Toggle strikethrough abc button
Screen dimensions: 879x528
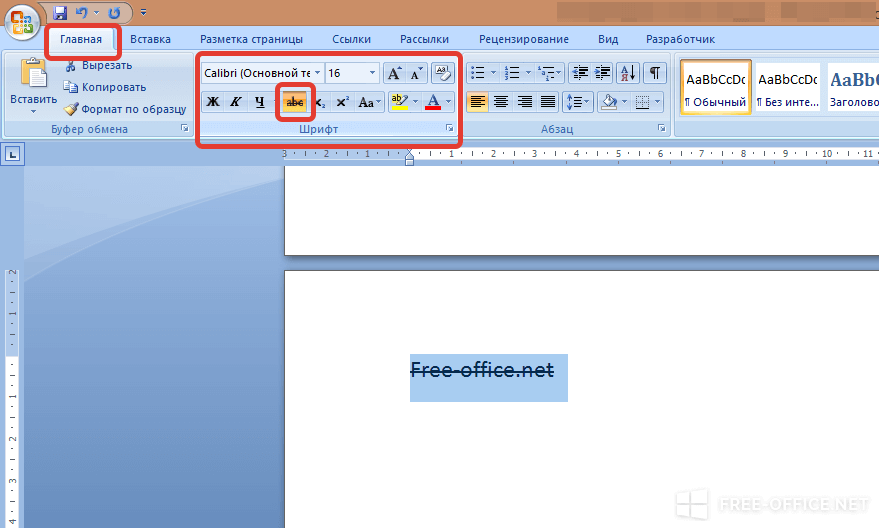tap(295, 102)
